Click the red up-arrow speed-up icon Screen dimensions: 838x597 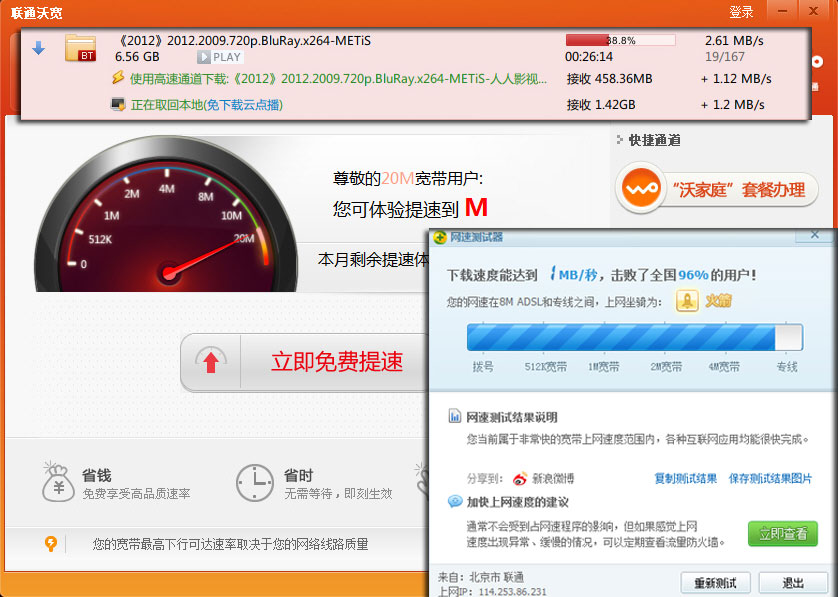coord(211,362)
